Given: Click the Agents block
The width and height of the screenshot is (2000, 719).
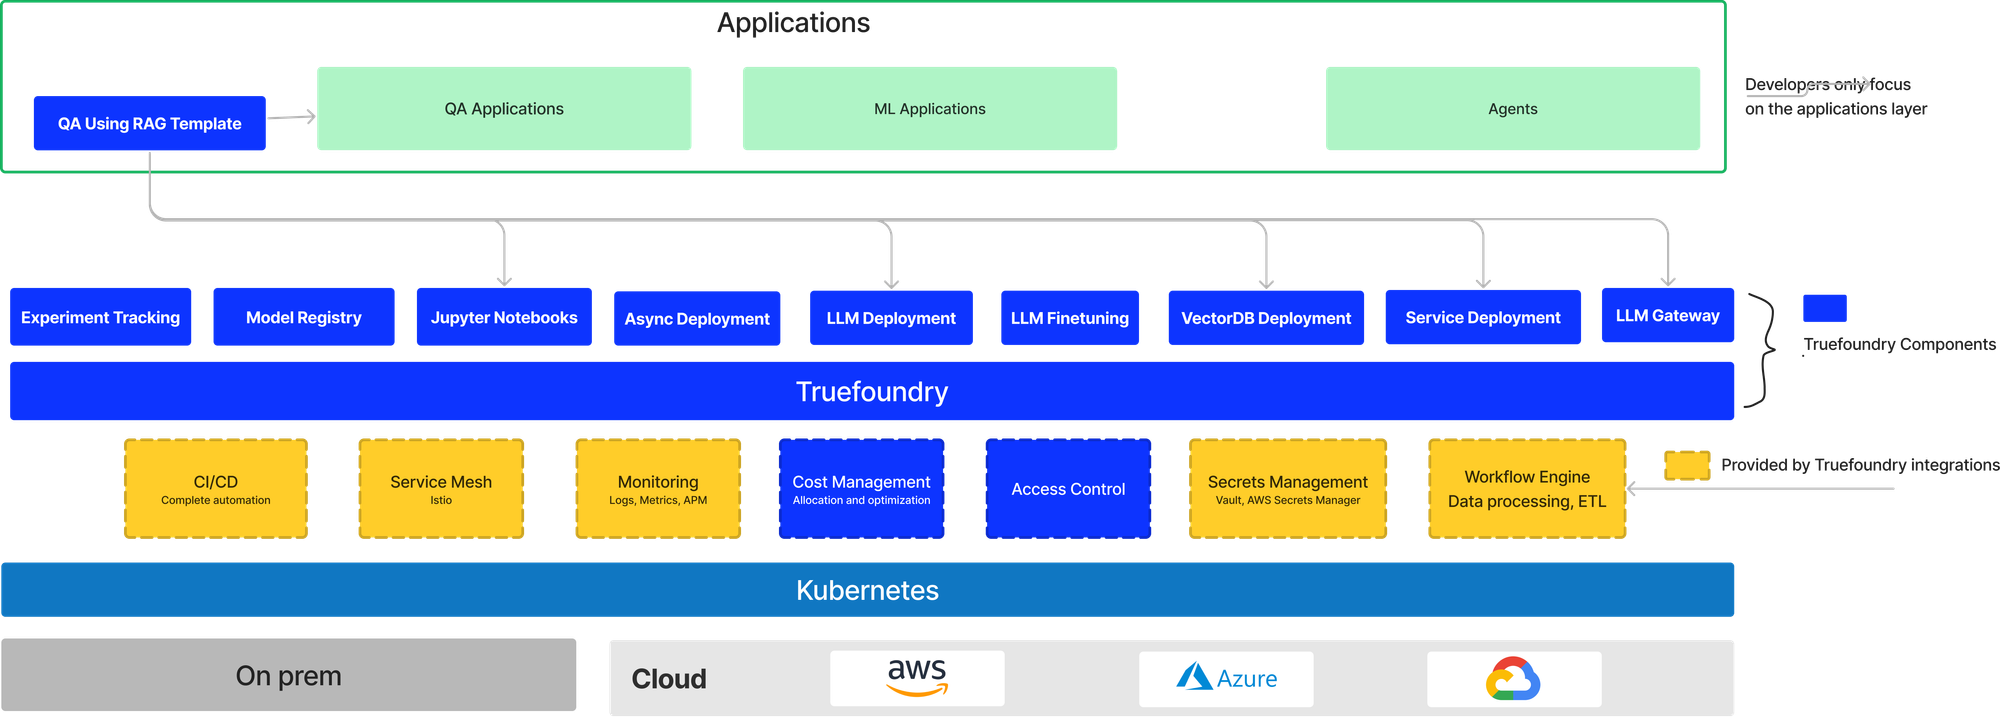Looking at the screenshot, I should coord(1512,109).
